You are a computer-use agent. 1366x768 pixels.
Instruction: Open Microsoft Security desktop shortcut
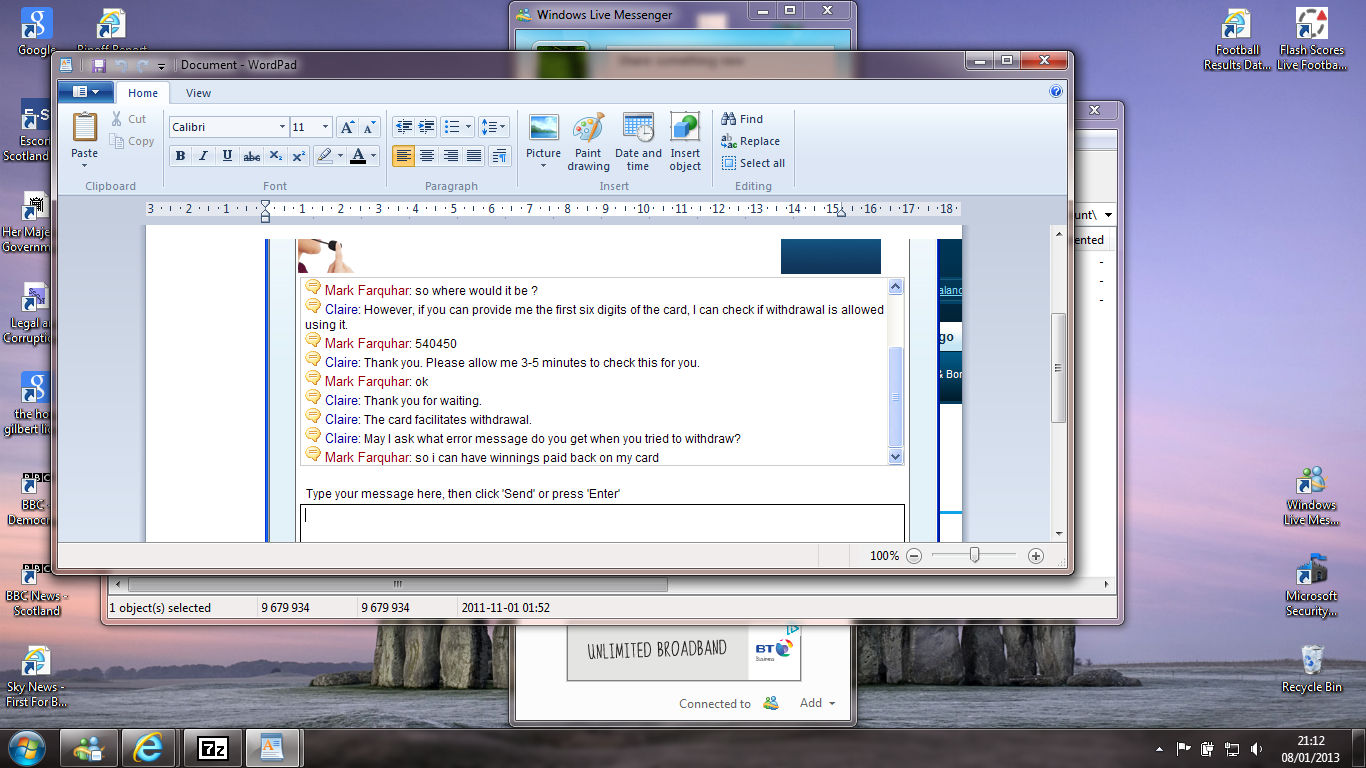(1312, 585)
